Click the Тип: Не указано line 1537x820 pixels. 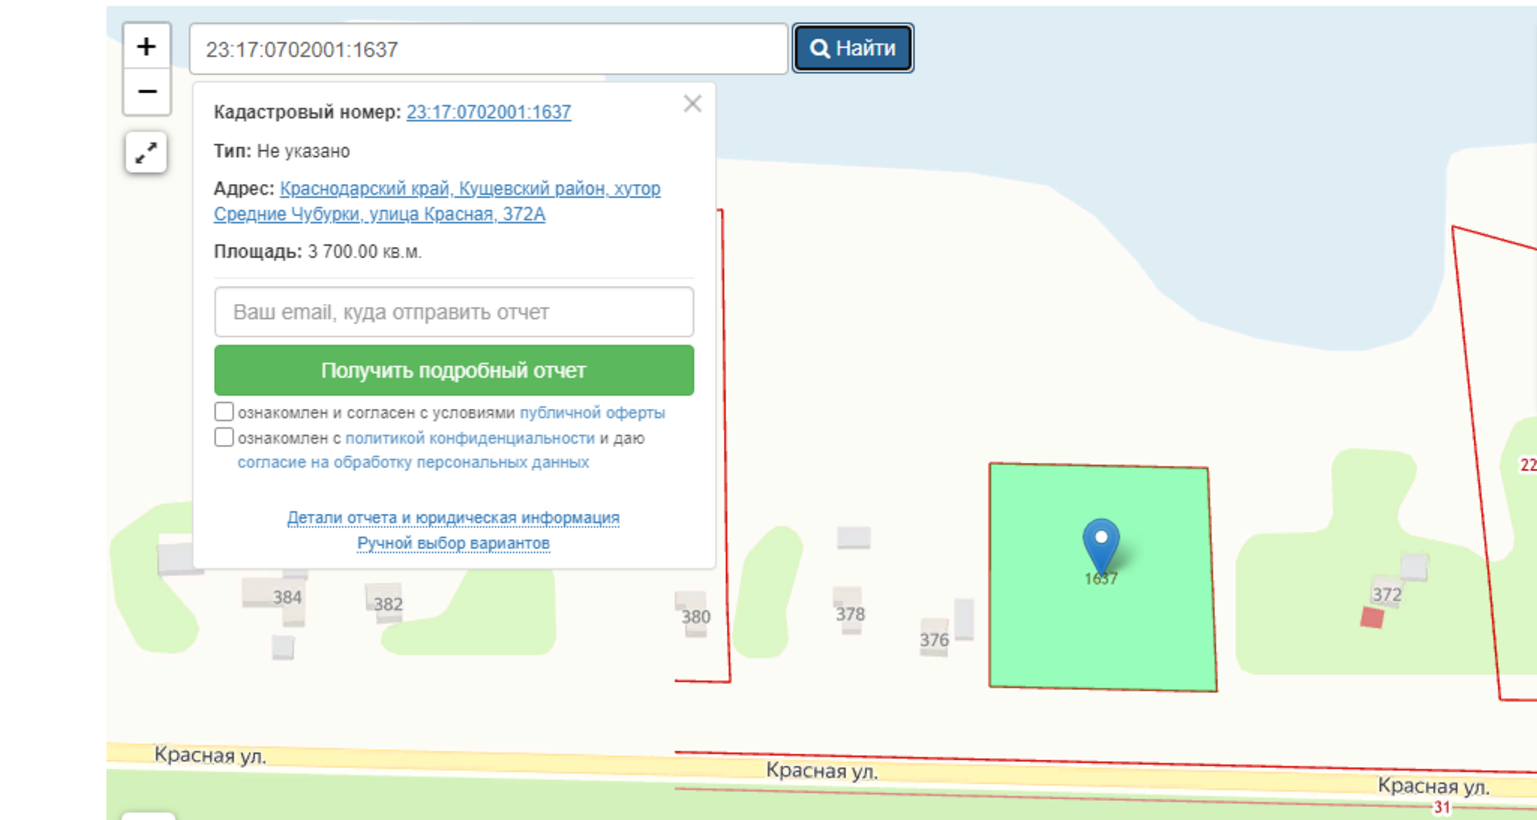[x=282, y=151]
